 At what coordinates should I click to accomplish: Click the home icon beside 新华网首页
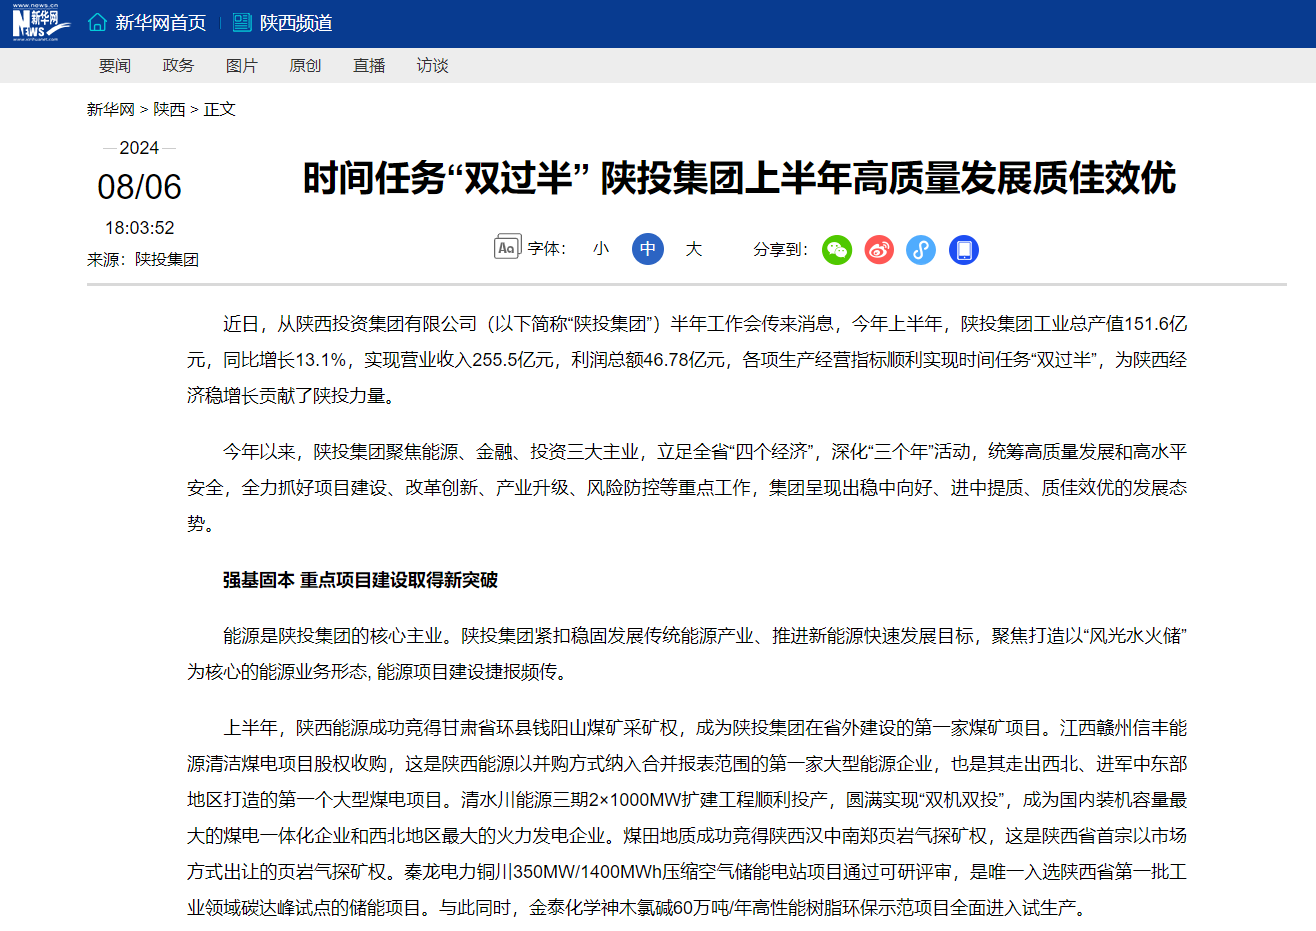97,22
